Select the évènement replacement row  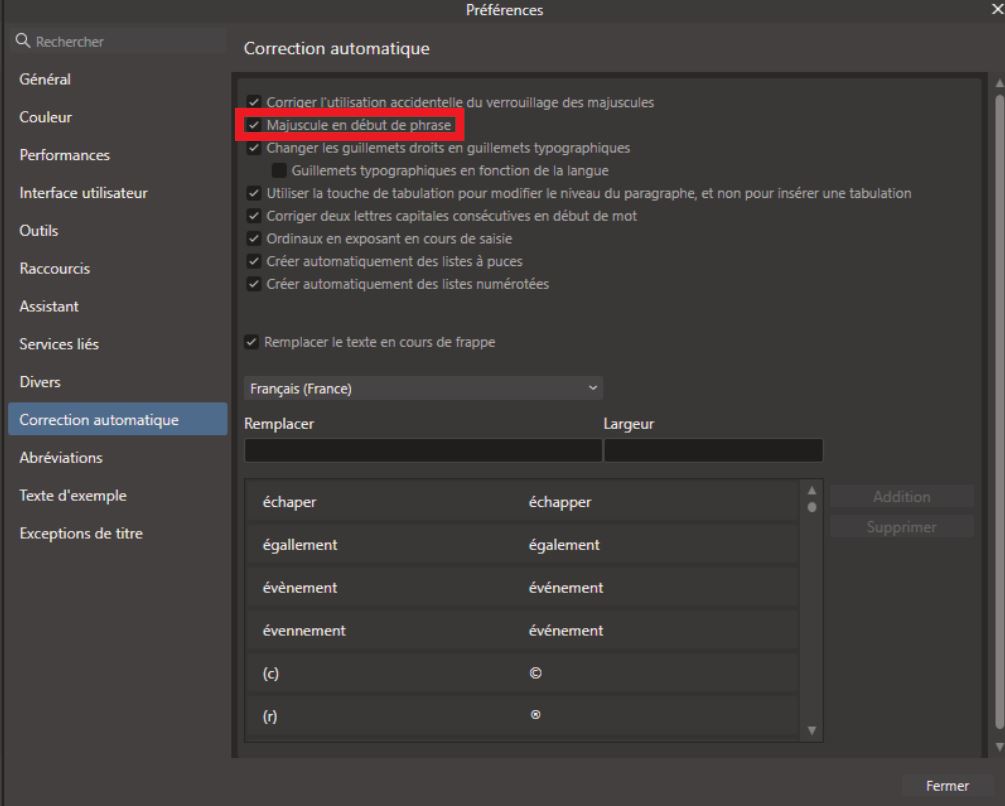[x=522, y=588]
